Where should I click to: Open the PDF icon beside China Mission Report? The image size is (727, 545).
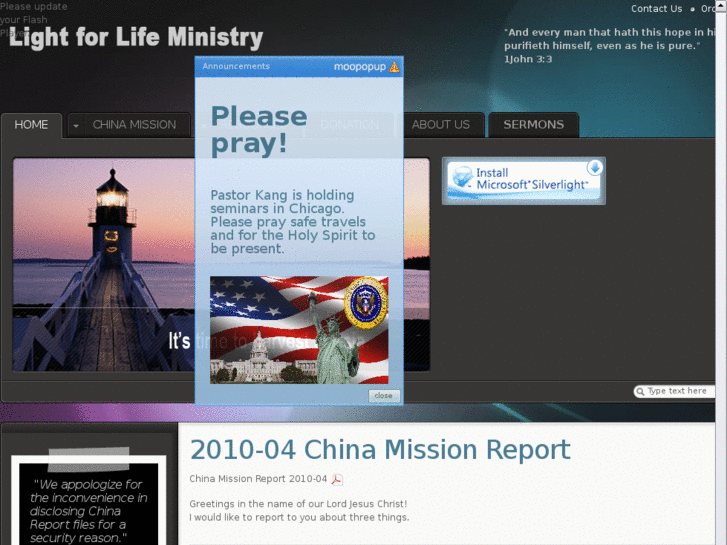337,479
